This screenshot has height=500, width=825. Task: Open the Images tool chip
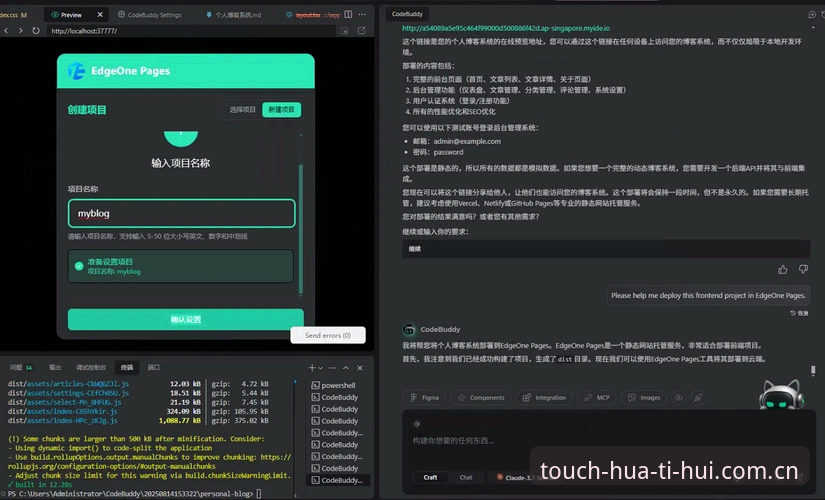tap(644, 397)
